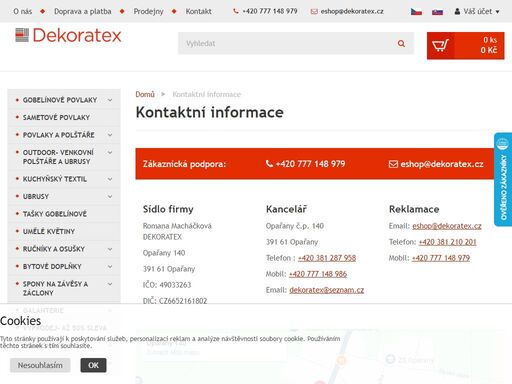Click Reklamace Telefon +420 381 210 201

(447, 242)
